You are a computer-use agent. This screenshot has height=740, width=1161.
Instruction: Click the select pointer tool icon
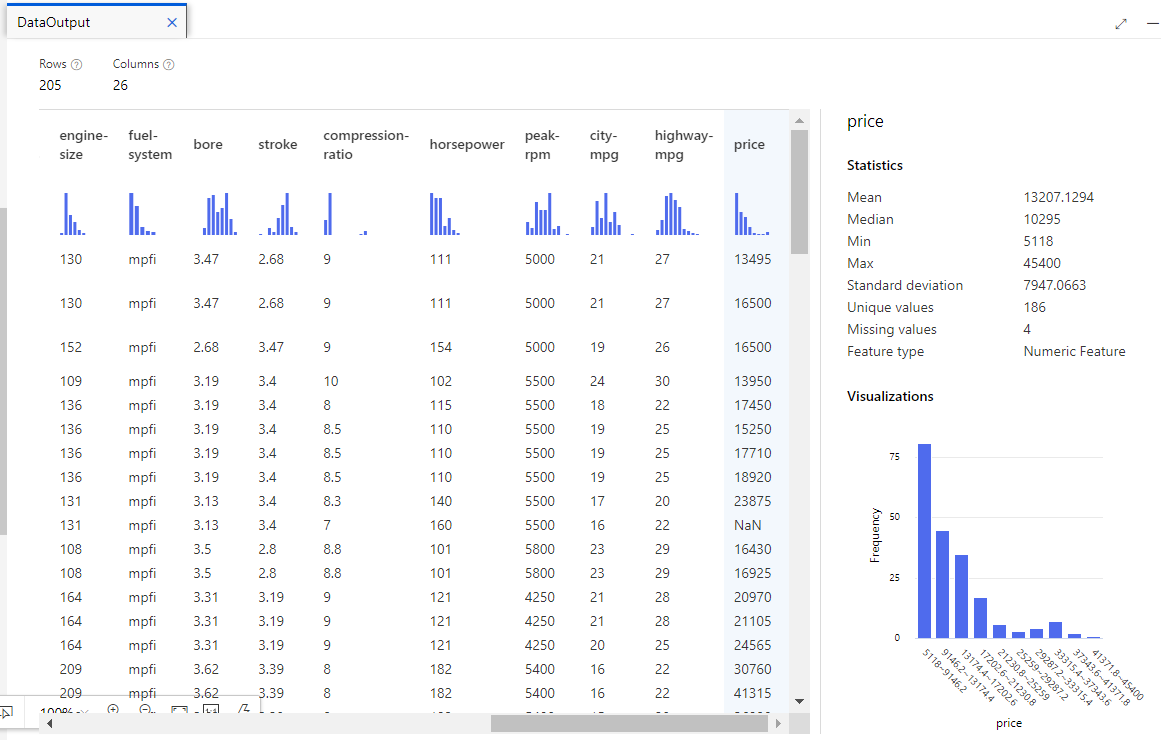click(x=6, y=712)
